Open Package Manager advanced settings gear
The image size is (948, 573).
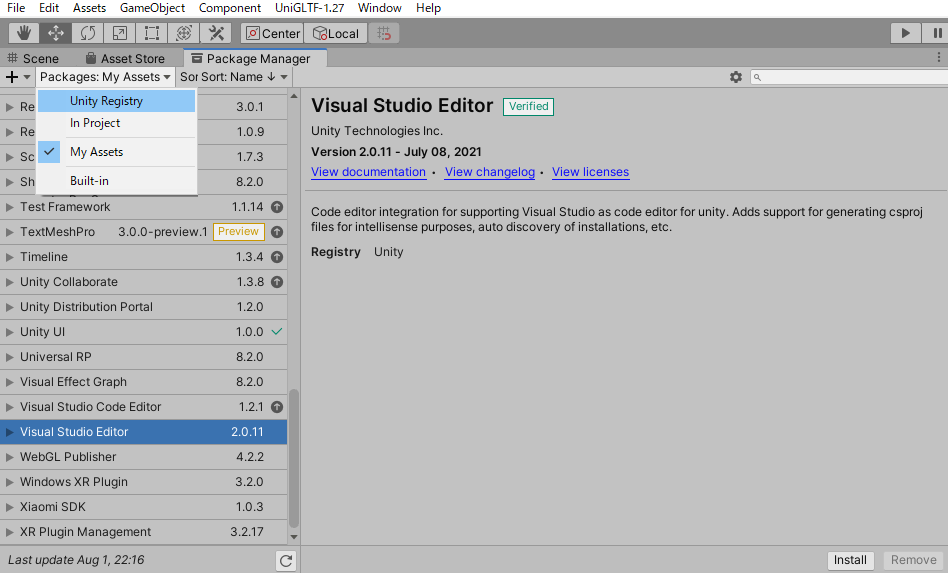click(736, 77)
